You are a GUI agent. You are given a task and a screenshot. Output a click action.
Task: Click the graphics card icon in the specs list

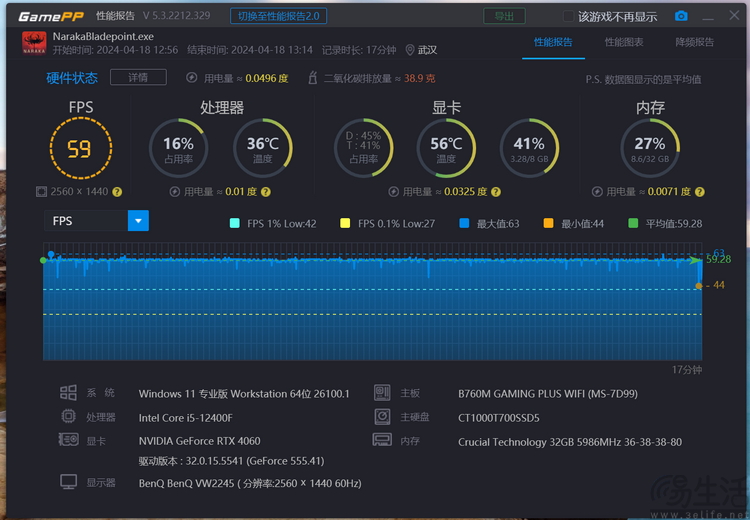[x=68, y=440]
